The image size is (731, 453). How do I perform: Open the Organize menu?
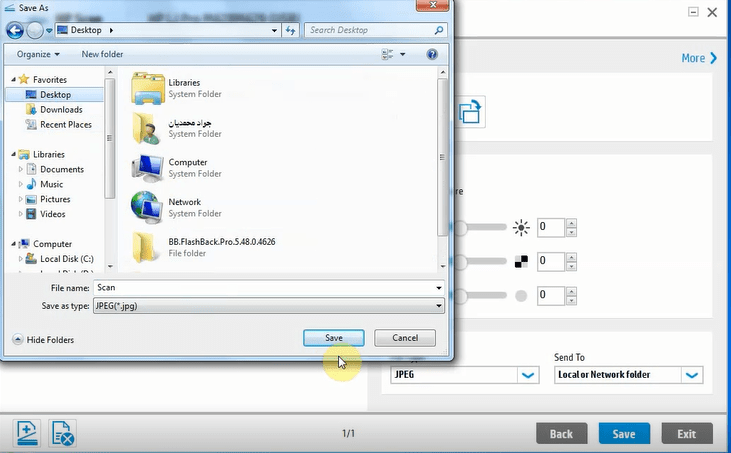pos(38,54)
